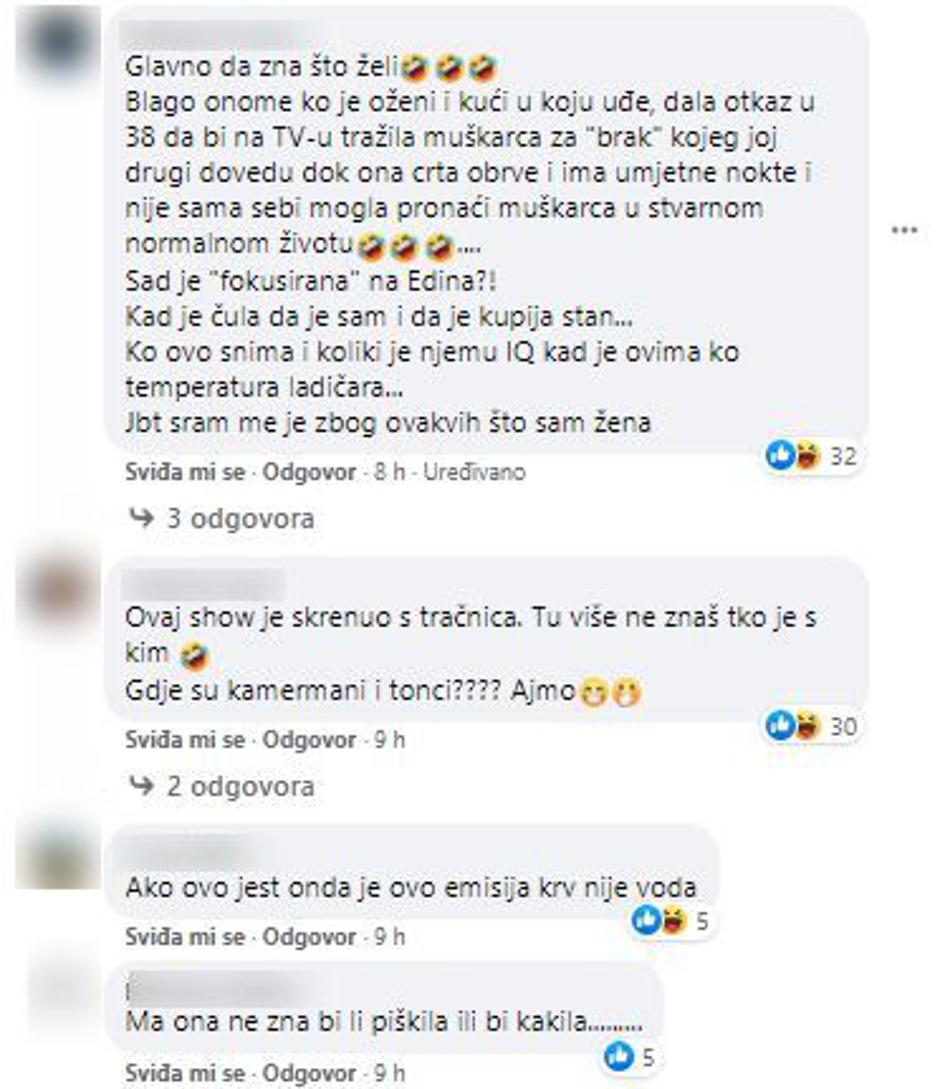Click the like icon on the 'piškila' comment
This screenshot has height=1089, width=940.
point(619,1056)
